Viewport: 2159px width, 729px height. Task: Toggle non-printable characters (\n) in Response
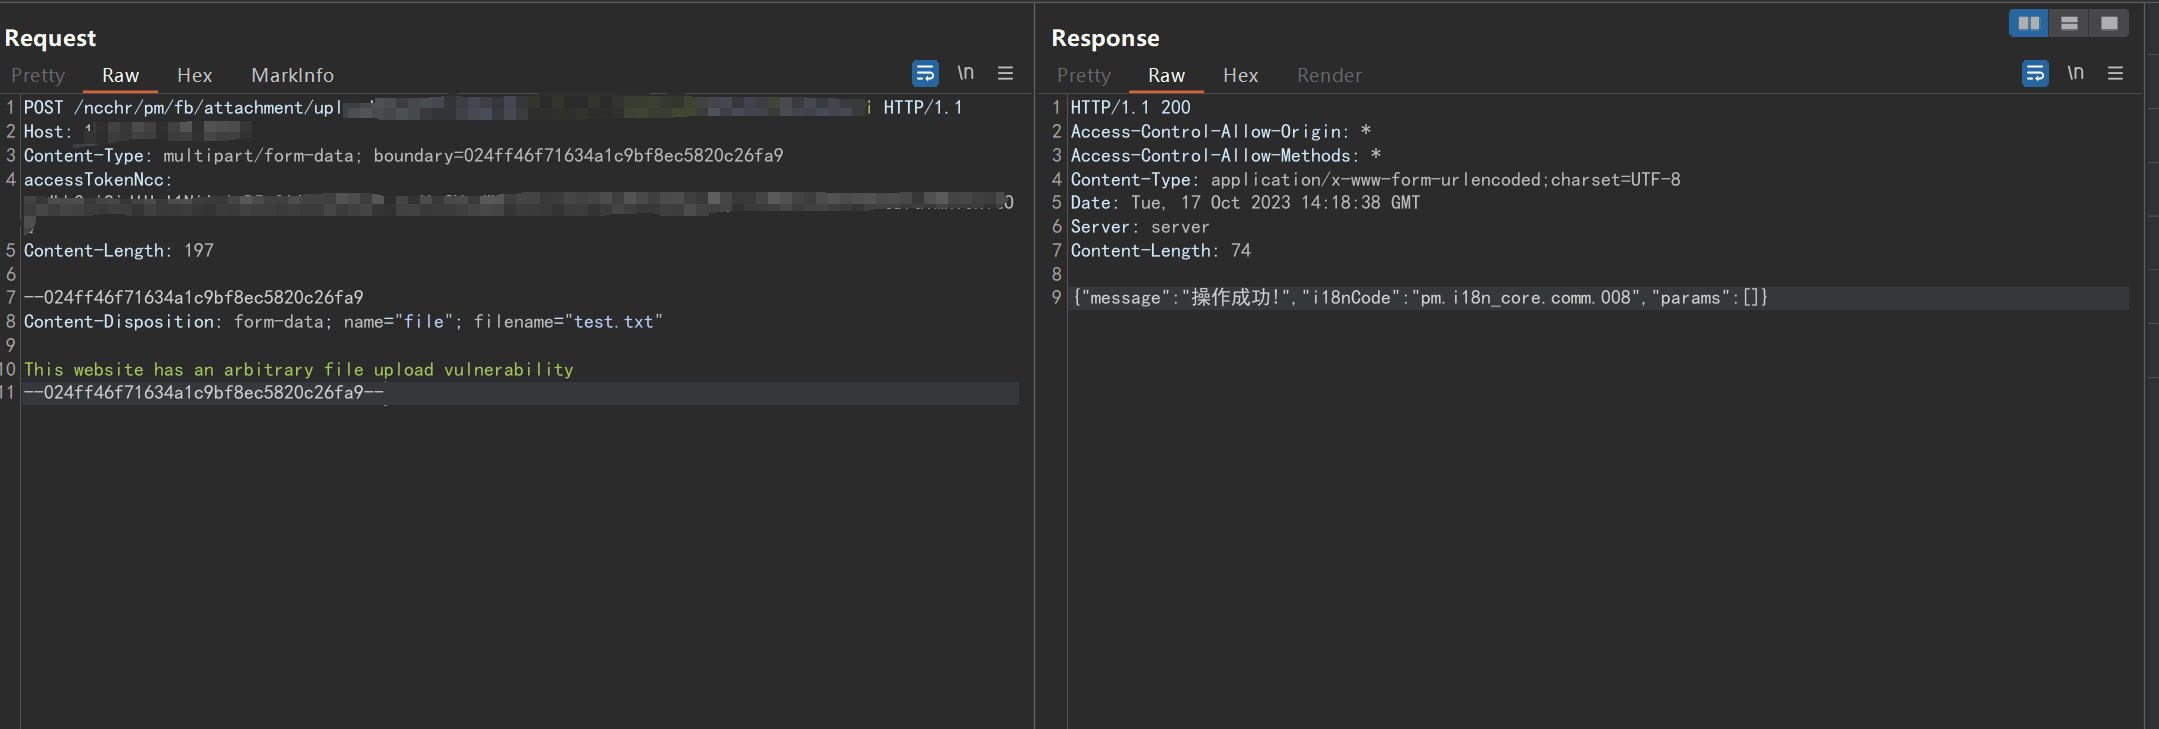2076,73
